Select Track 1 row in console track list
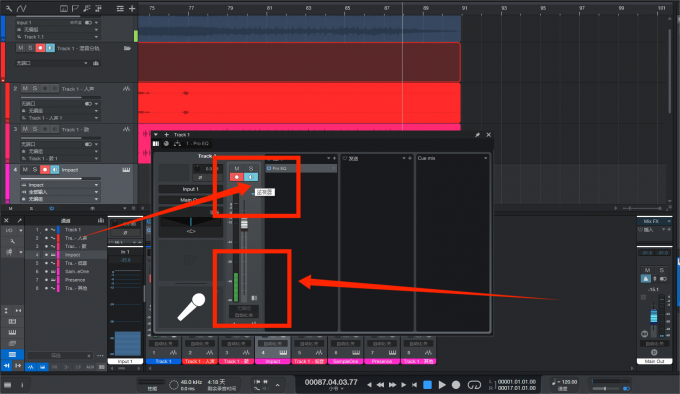The height and width of the screenshot is (394, 680). coord(65,230)
